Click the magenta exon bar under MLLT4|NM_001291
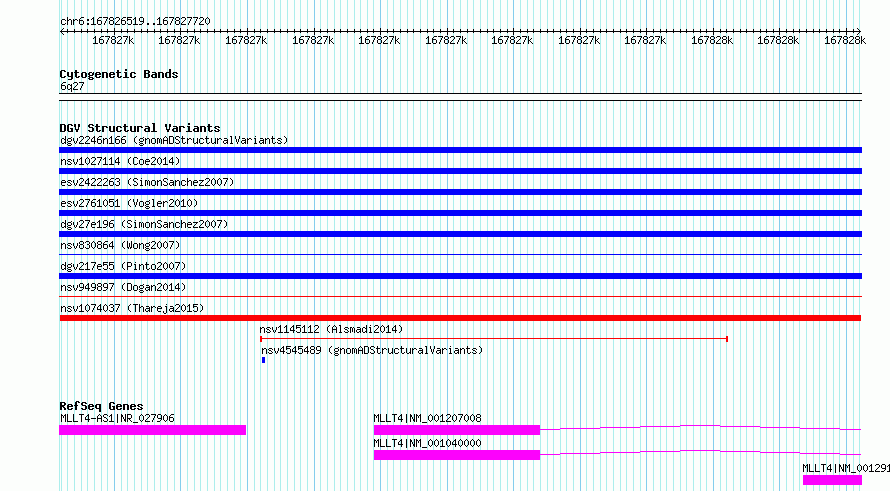890x491 pixels. 832,480
